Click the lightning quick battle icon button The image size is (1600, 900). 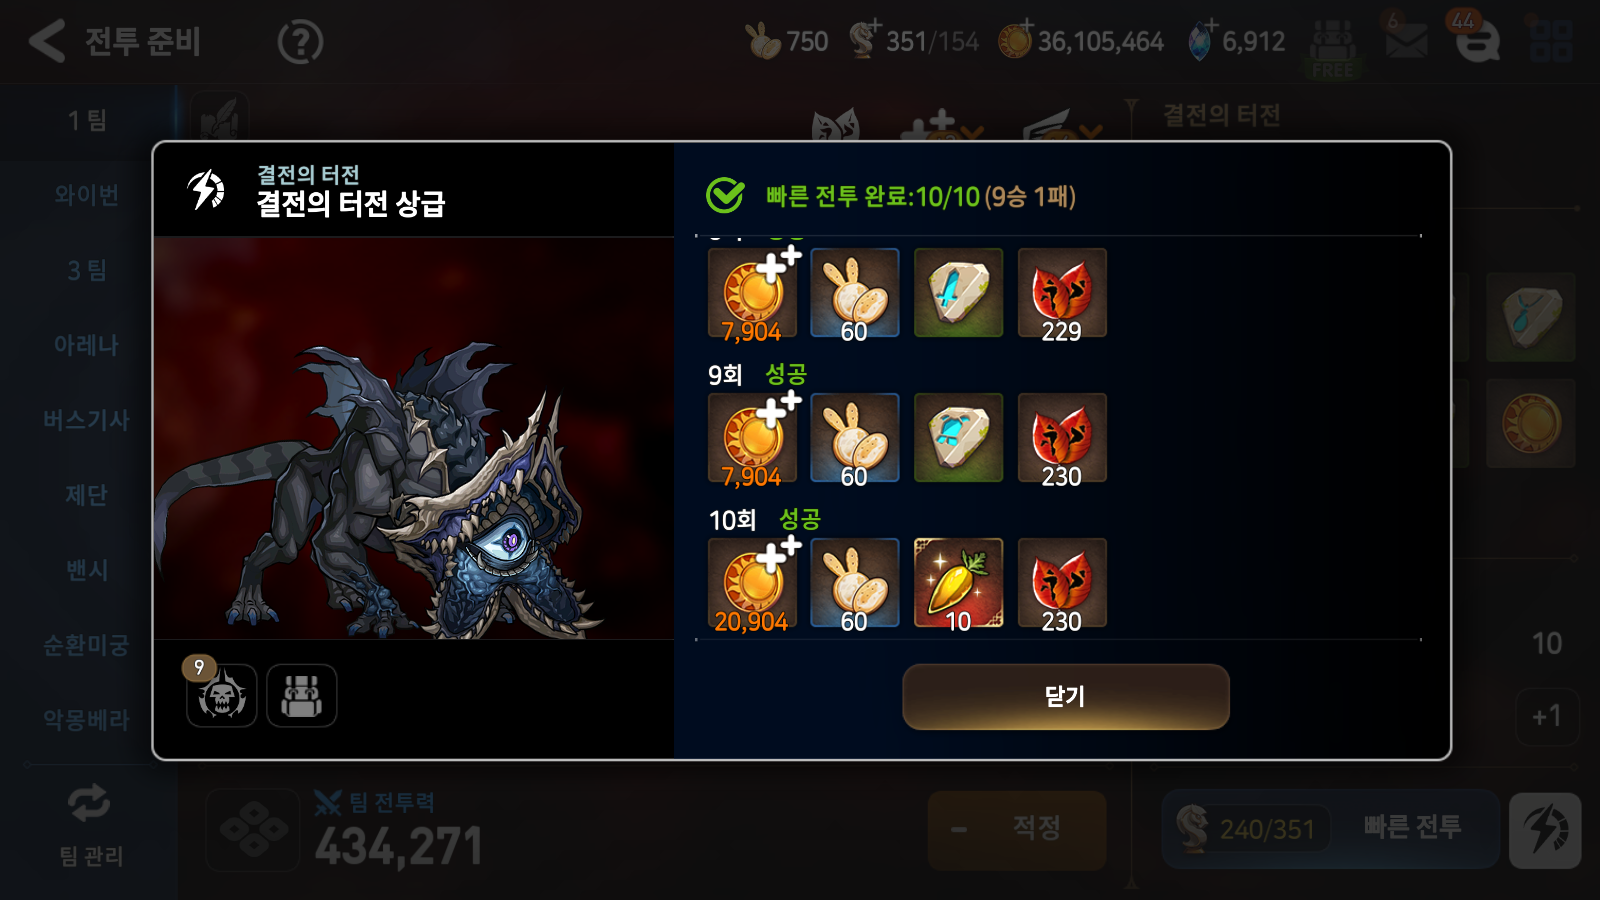(1545, 830)
